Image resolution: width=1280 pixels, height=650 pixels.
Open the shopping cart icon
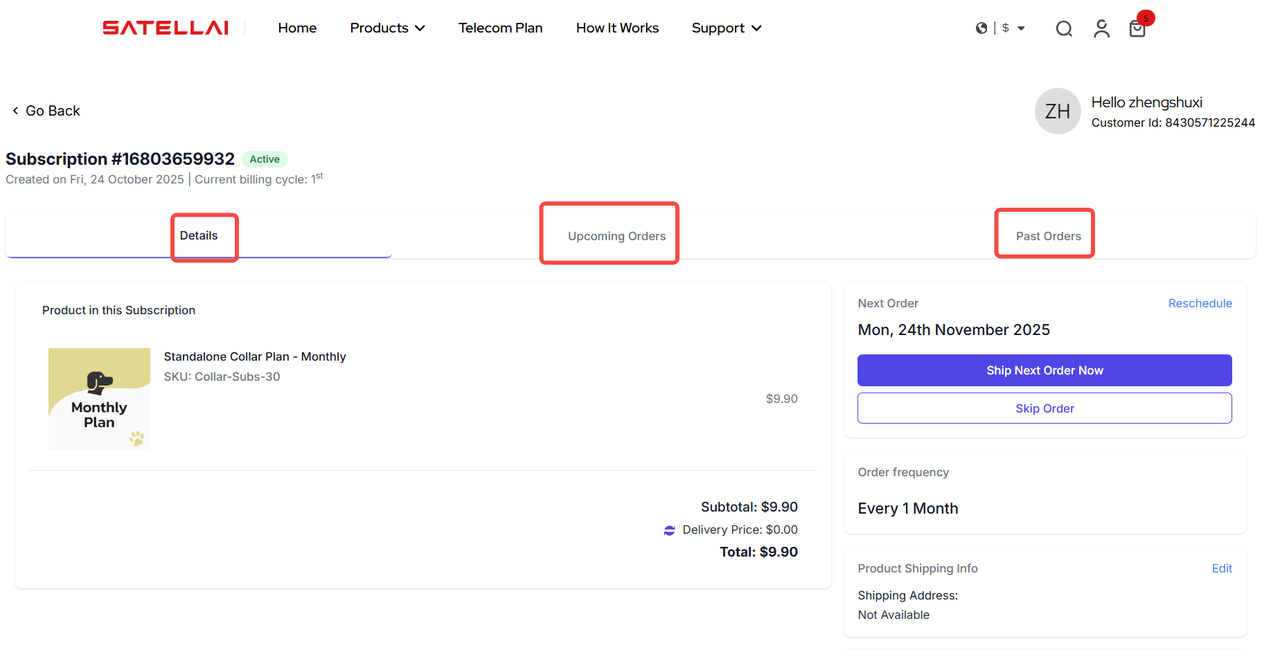pyautogui.click(x=1137, y=29)
